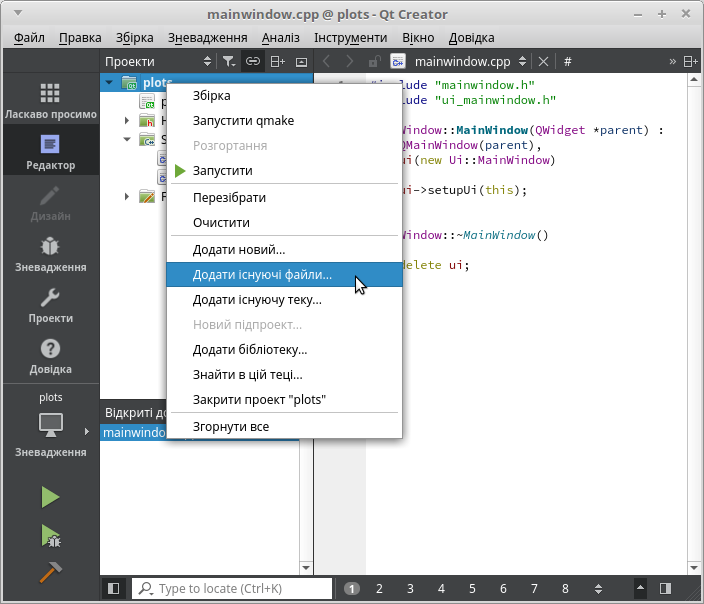
Task: Click the green Run button
Action: 49,497
